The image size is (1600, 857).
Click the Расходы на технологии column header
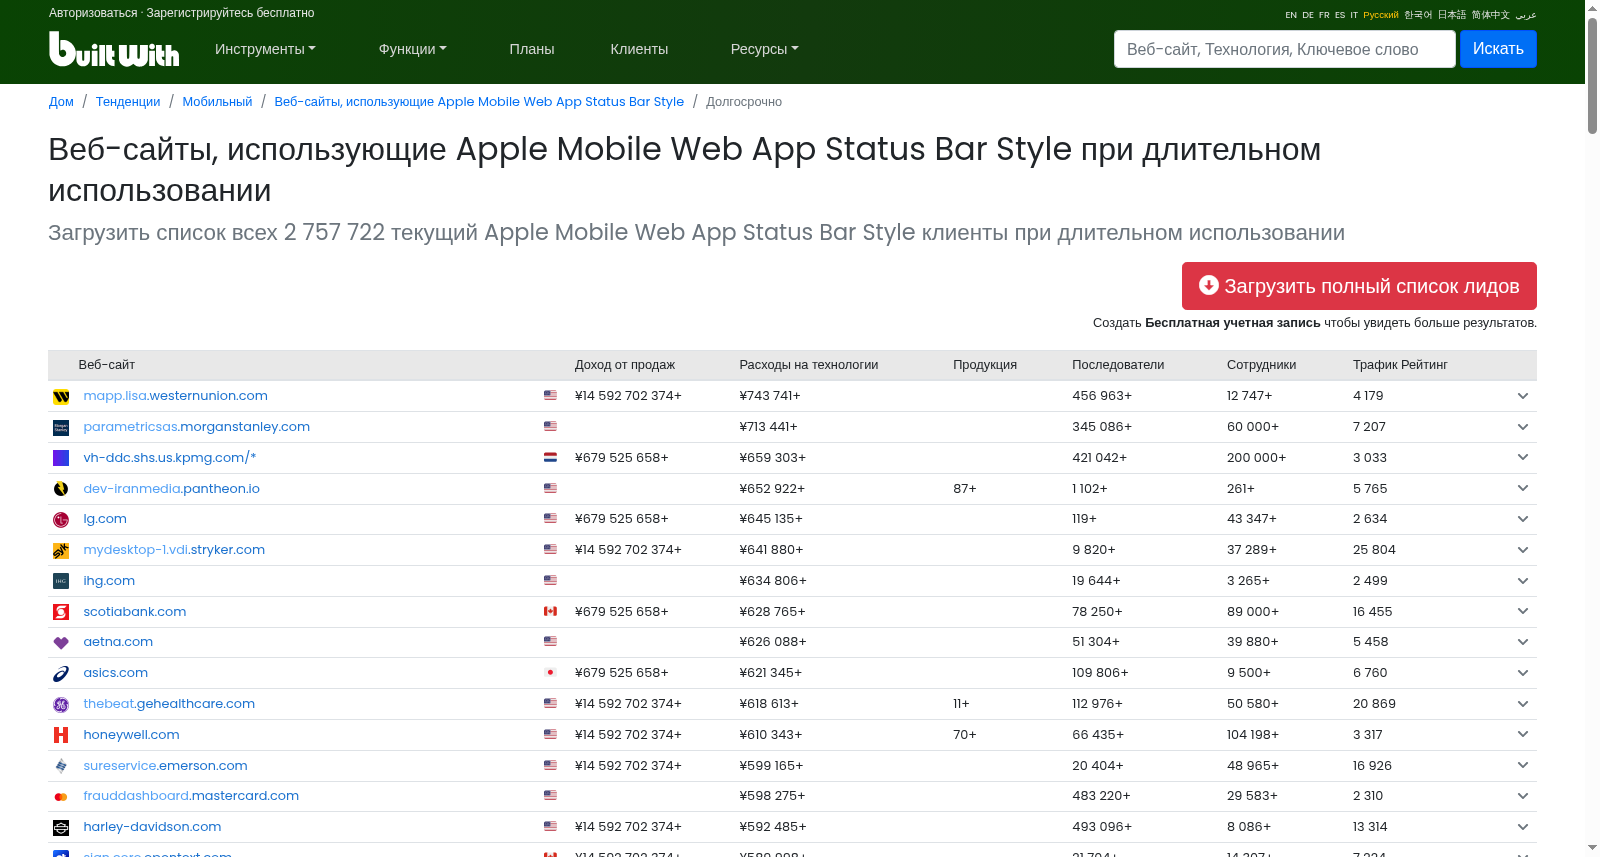click(x=808, y=365)
